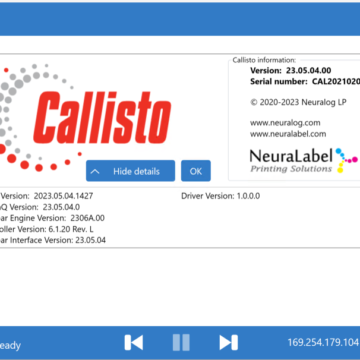Open the www.neuralog.com link
Viewport: 360px width, 360px height.
tap(285, 123)
